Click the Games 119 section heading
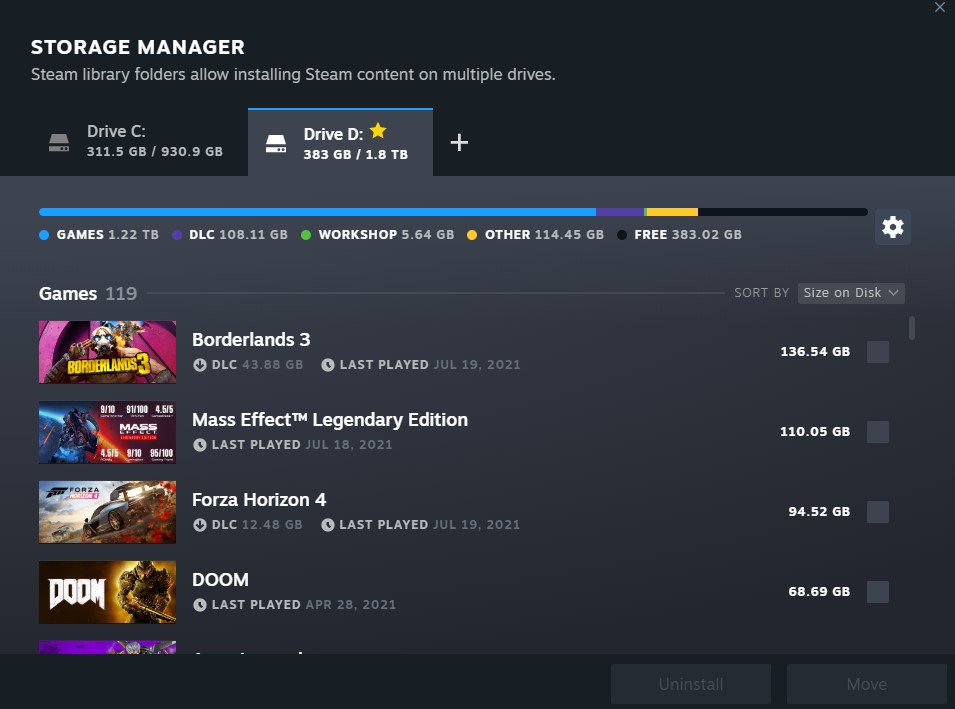This screenshot has height=709, width=955. click(x=88, y=294)
